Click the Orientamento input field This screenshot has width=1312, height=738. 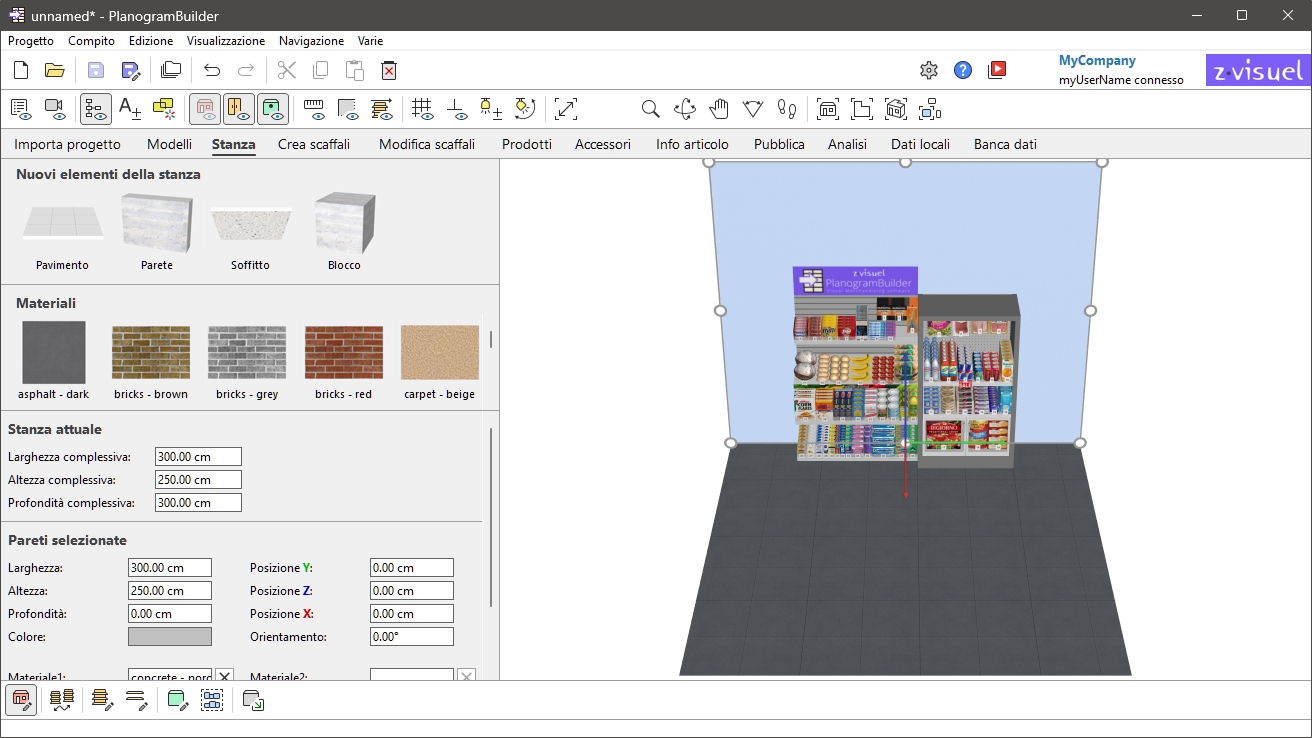[x=411, y=636]
